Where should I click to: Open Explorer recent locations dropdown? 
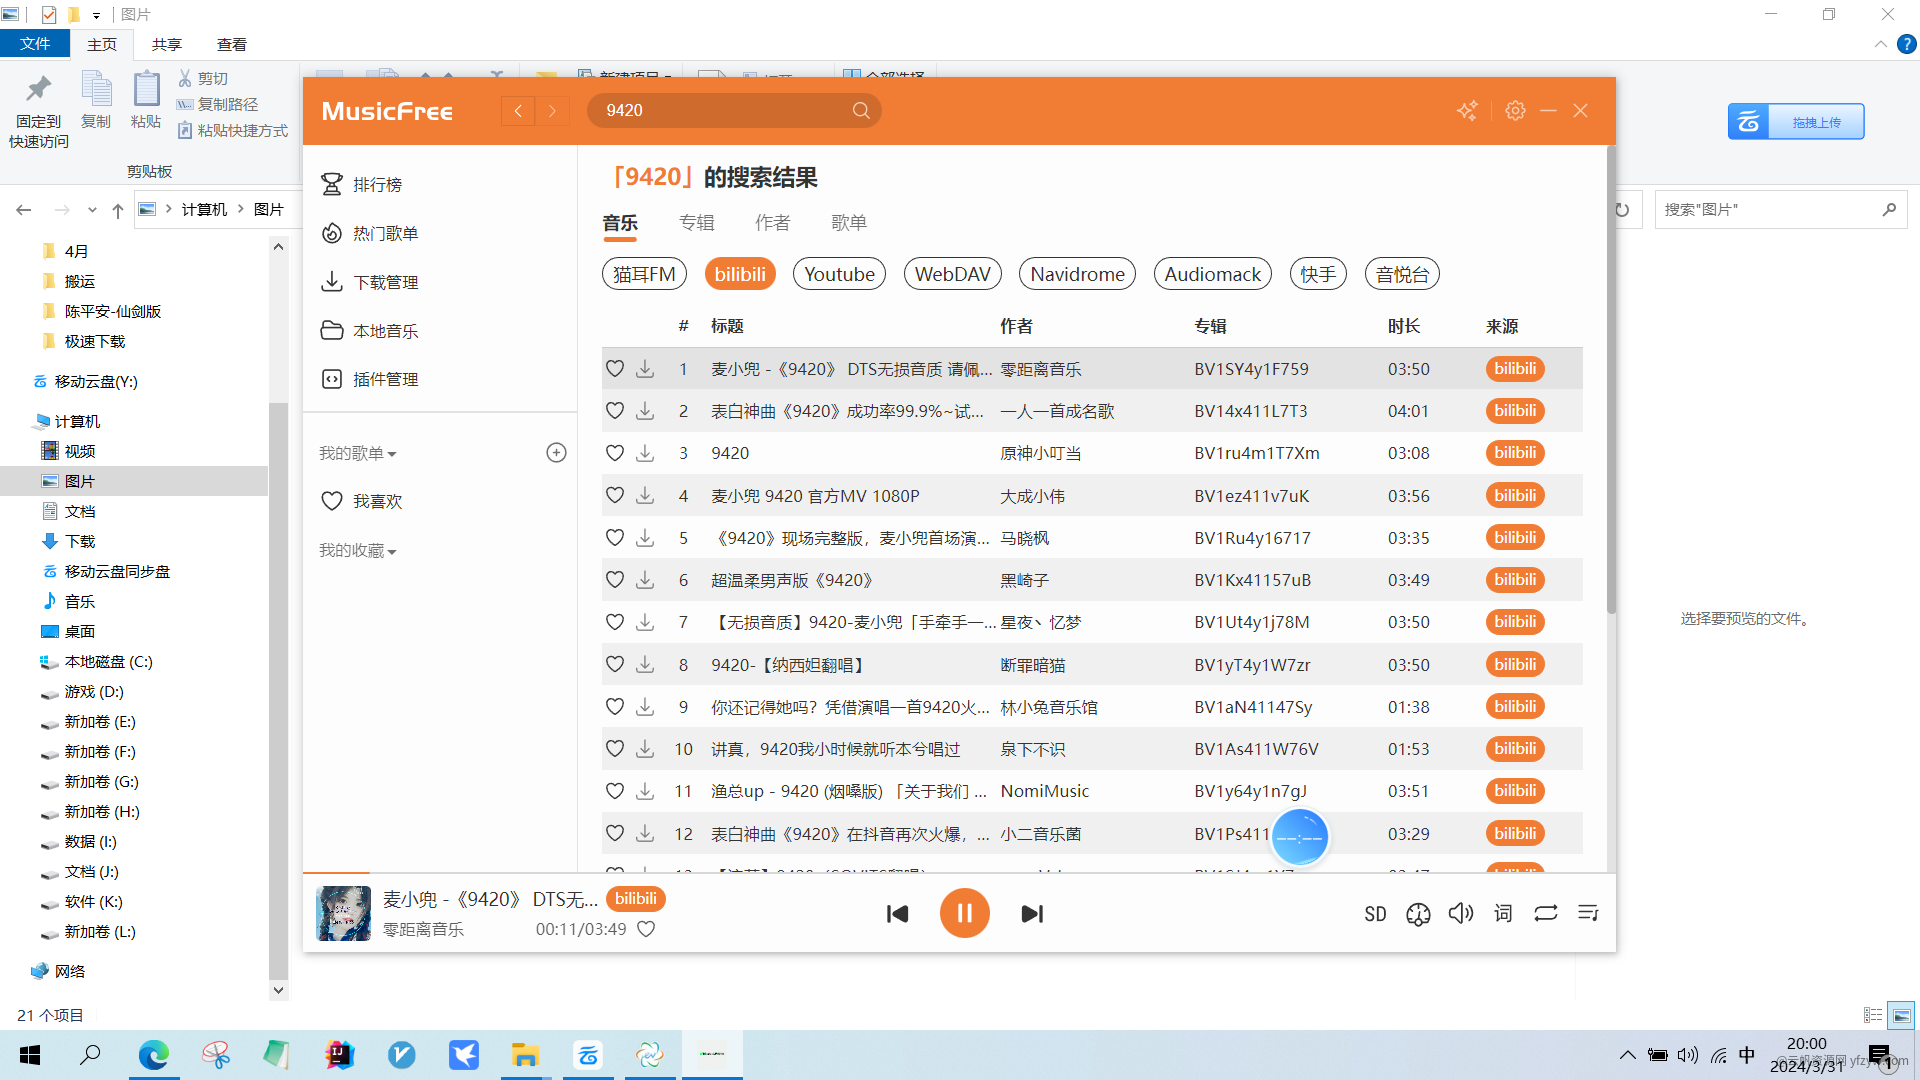click(92, 210)
